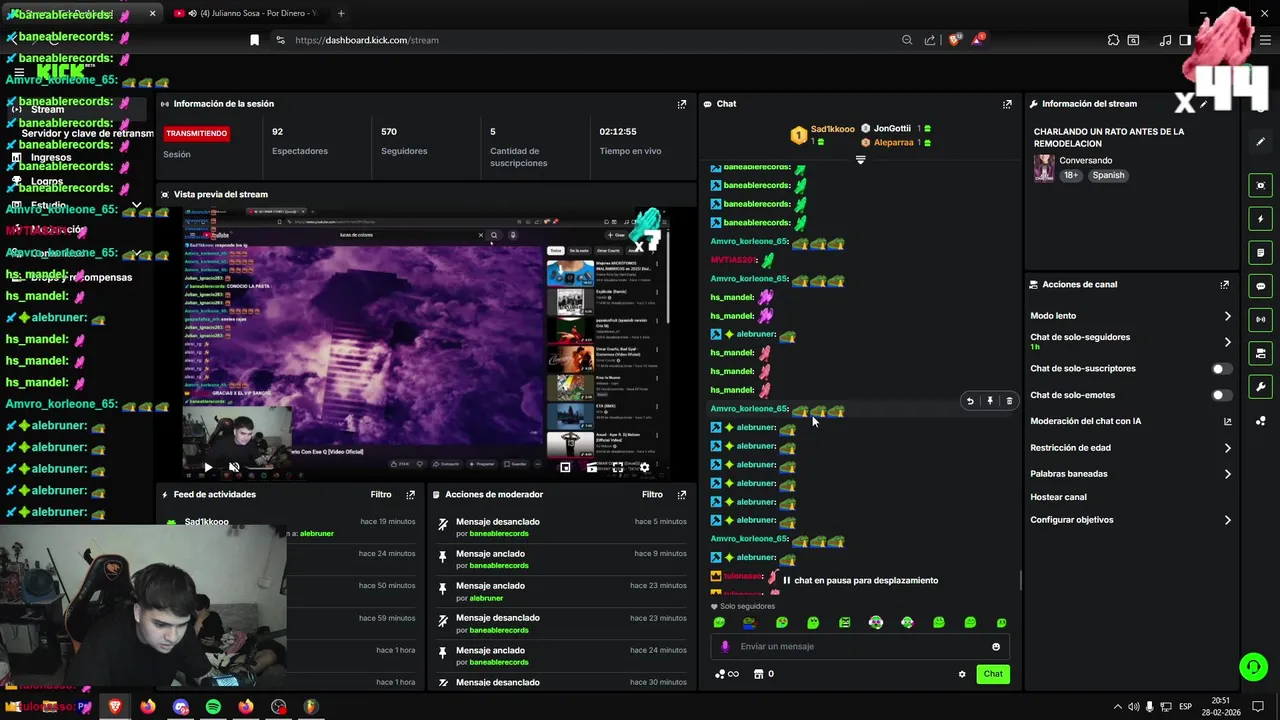Open the Kick hamburger menu
The height and width of the screenshot is (720, 1280).
click(x=18, y=73)
